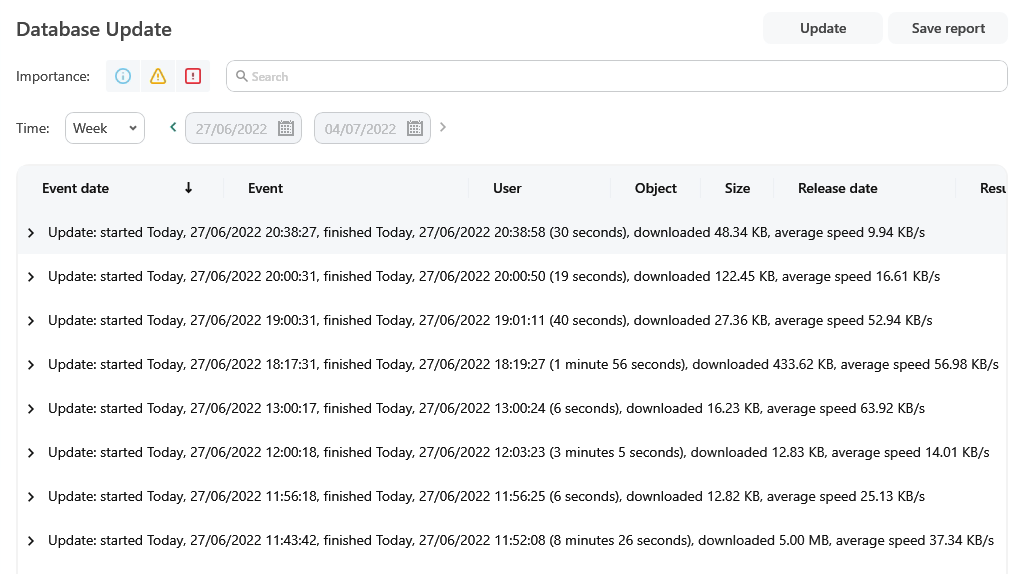Click the Update button
Screen dimensions: 1019x574
click(823, 28)
